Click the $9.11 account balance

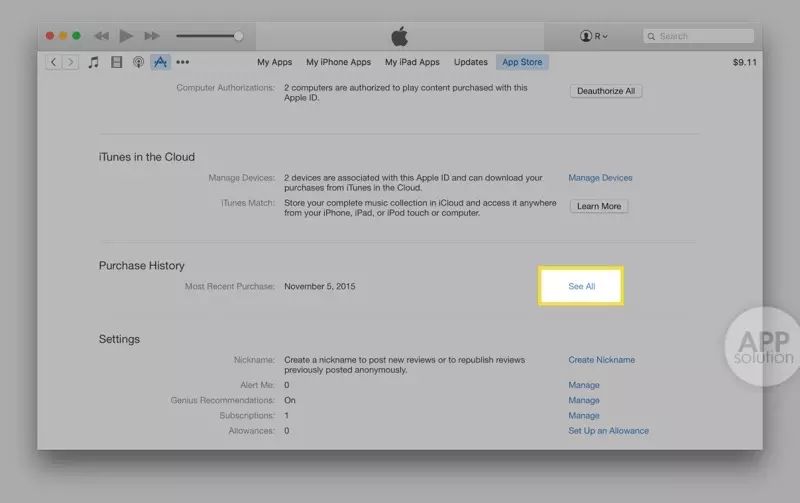[x=744, y=62]
